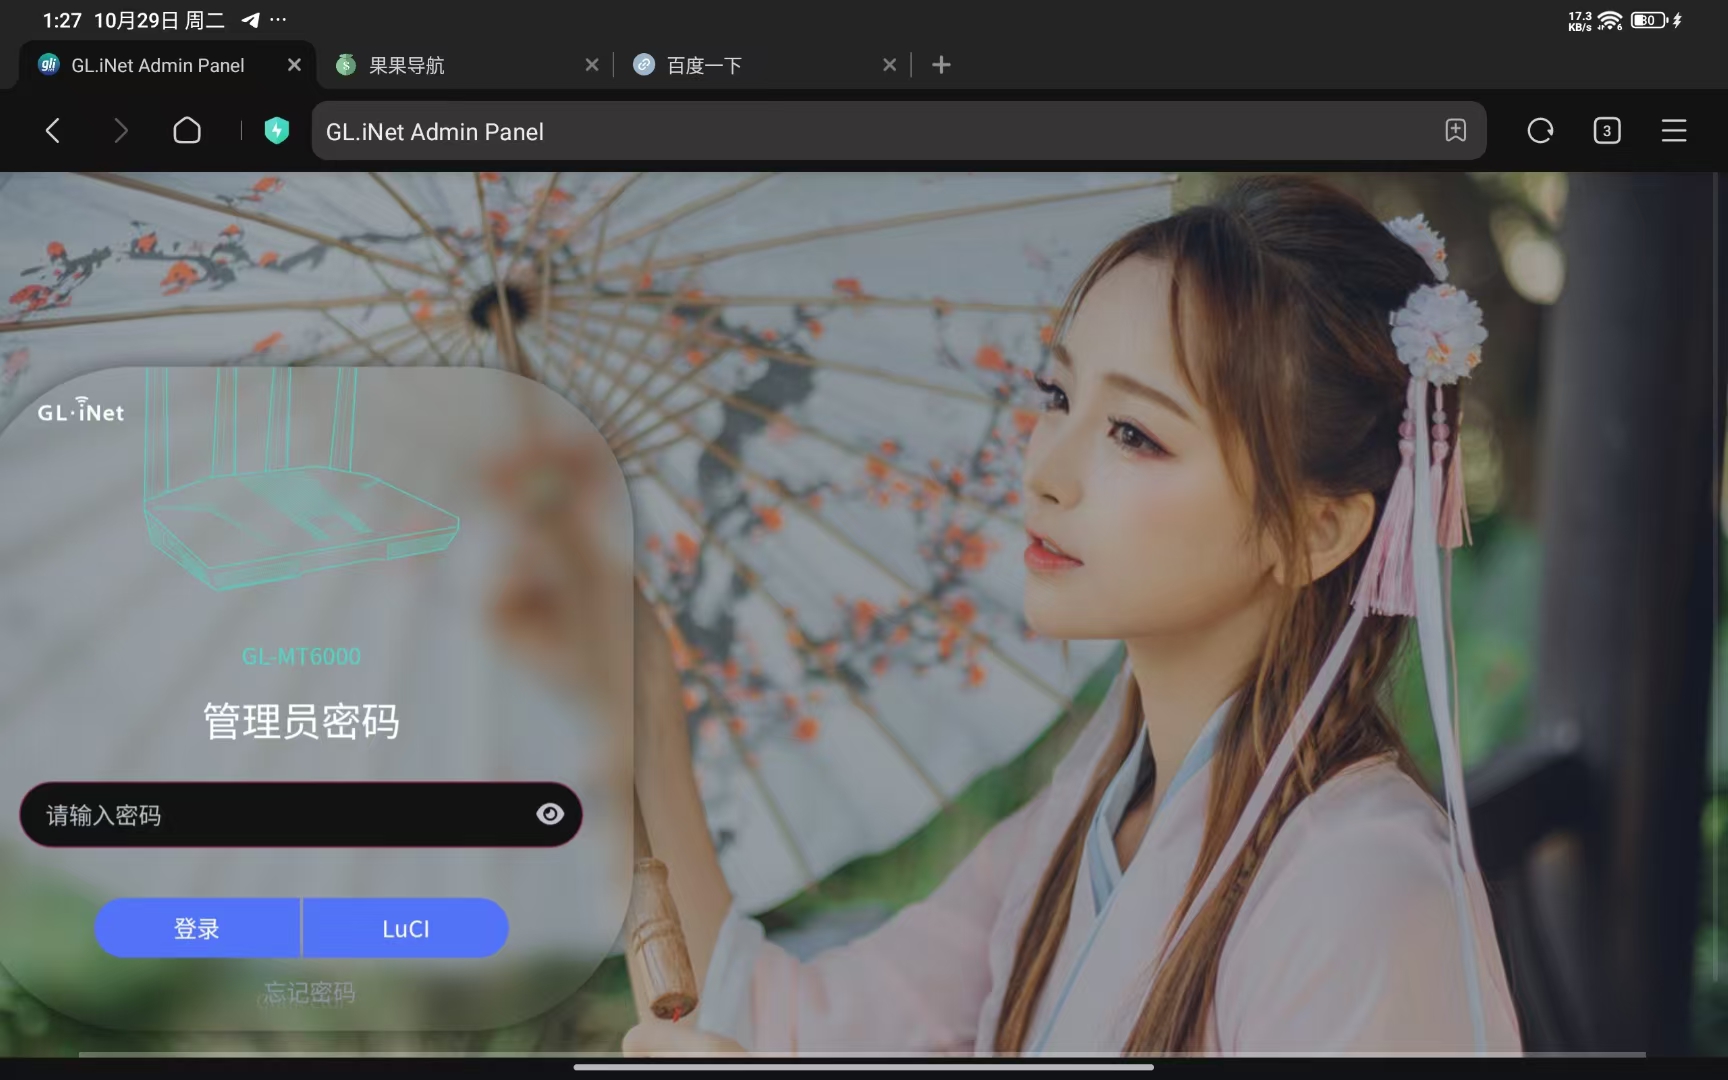Open the tab switcher showing 3 tabs

point(1607,130)
